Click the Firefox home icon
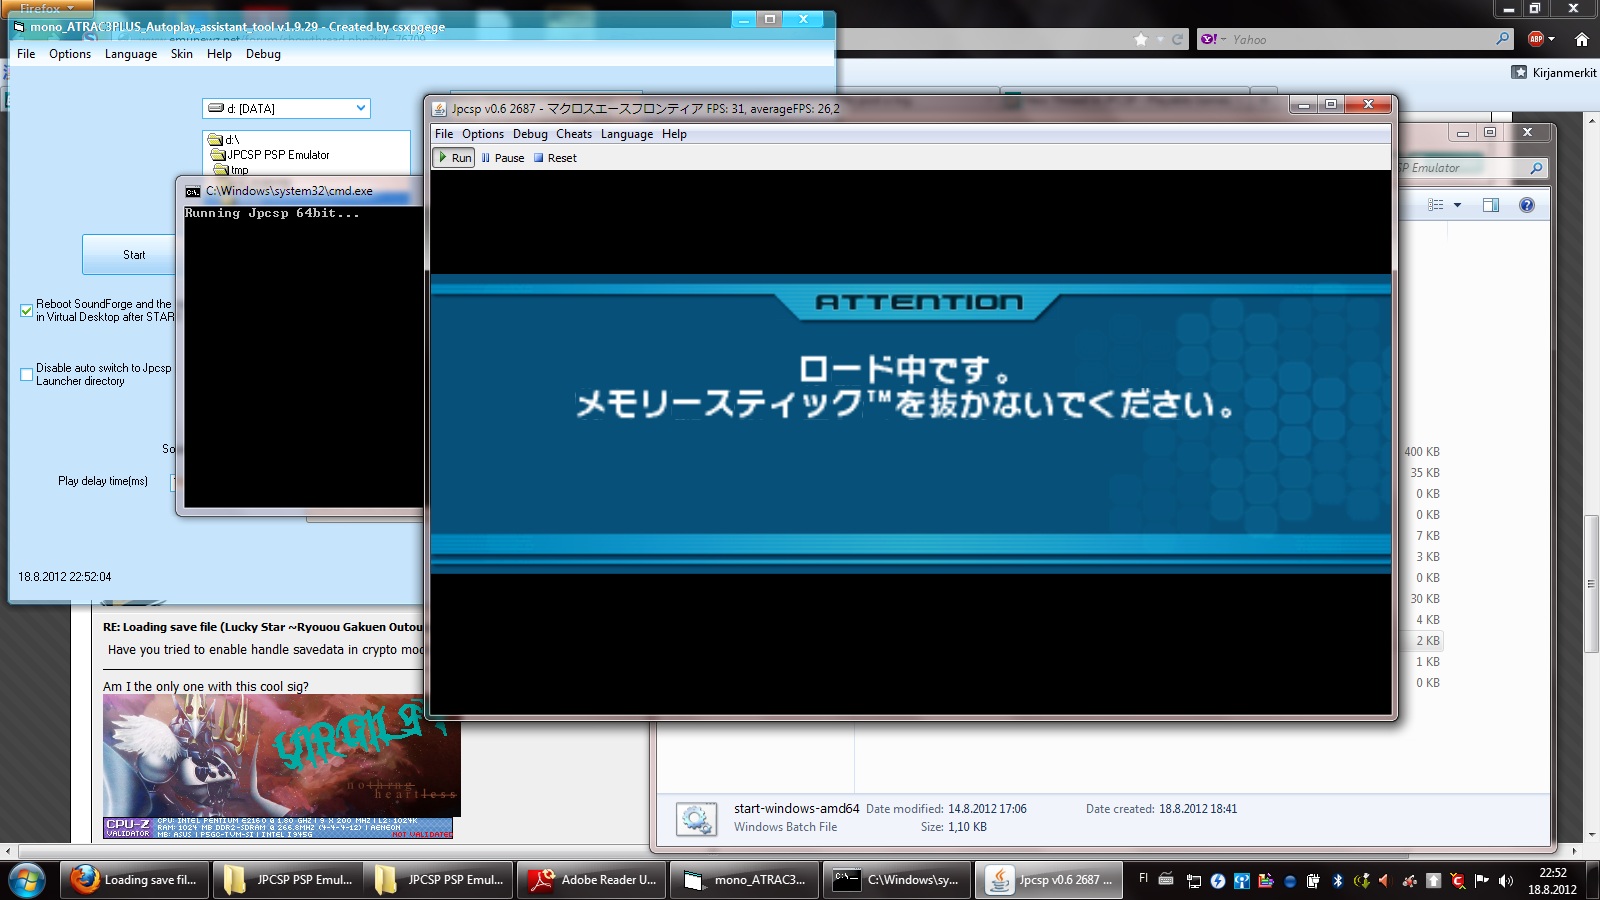The image size is (1600, 900). 1581,39
